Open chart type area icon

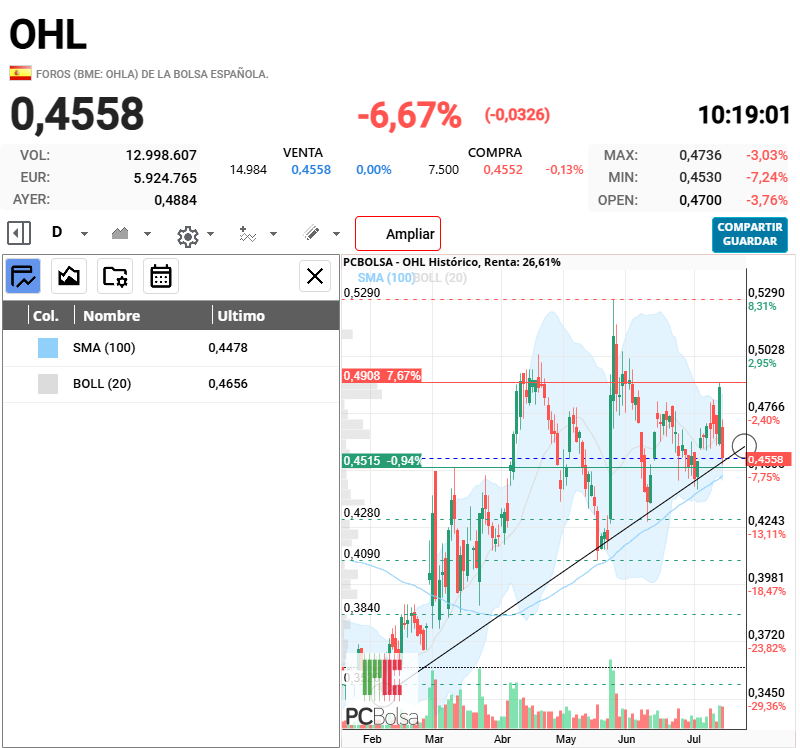tap(120, 234)
